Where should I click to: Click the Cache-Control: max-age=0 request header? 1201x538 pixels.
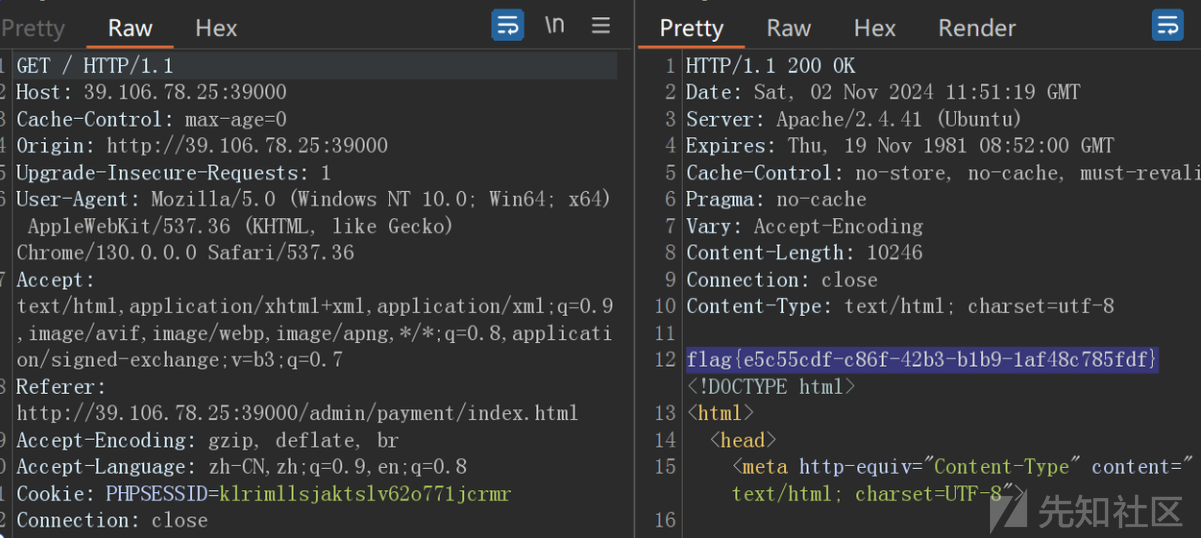[x=151, y=119]
